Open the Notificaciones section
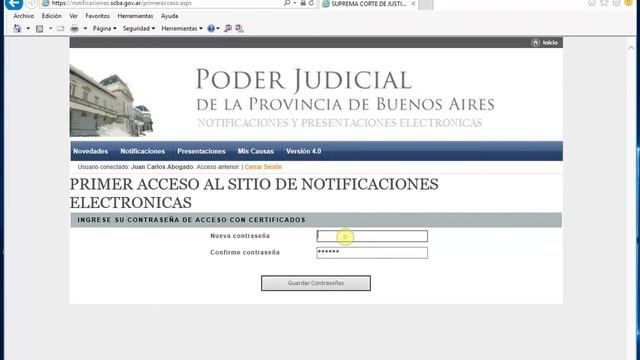Image resolution: width=640 pixels, height=360 pixels. [142, 151]
